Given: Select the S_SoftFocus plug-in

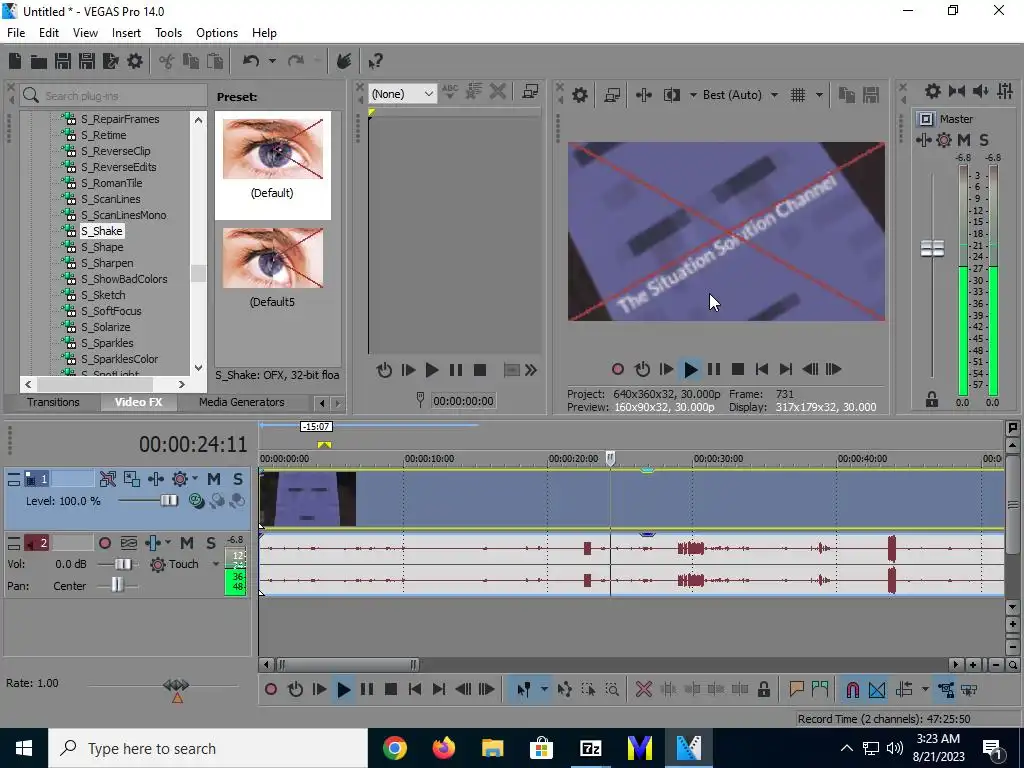Looking at the screenshot, I should point(111,311).
